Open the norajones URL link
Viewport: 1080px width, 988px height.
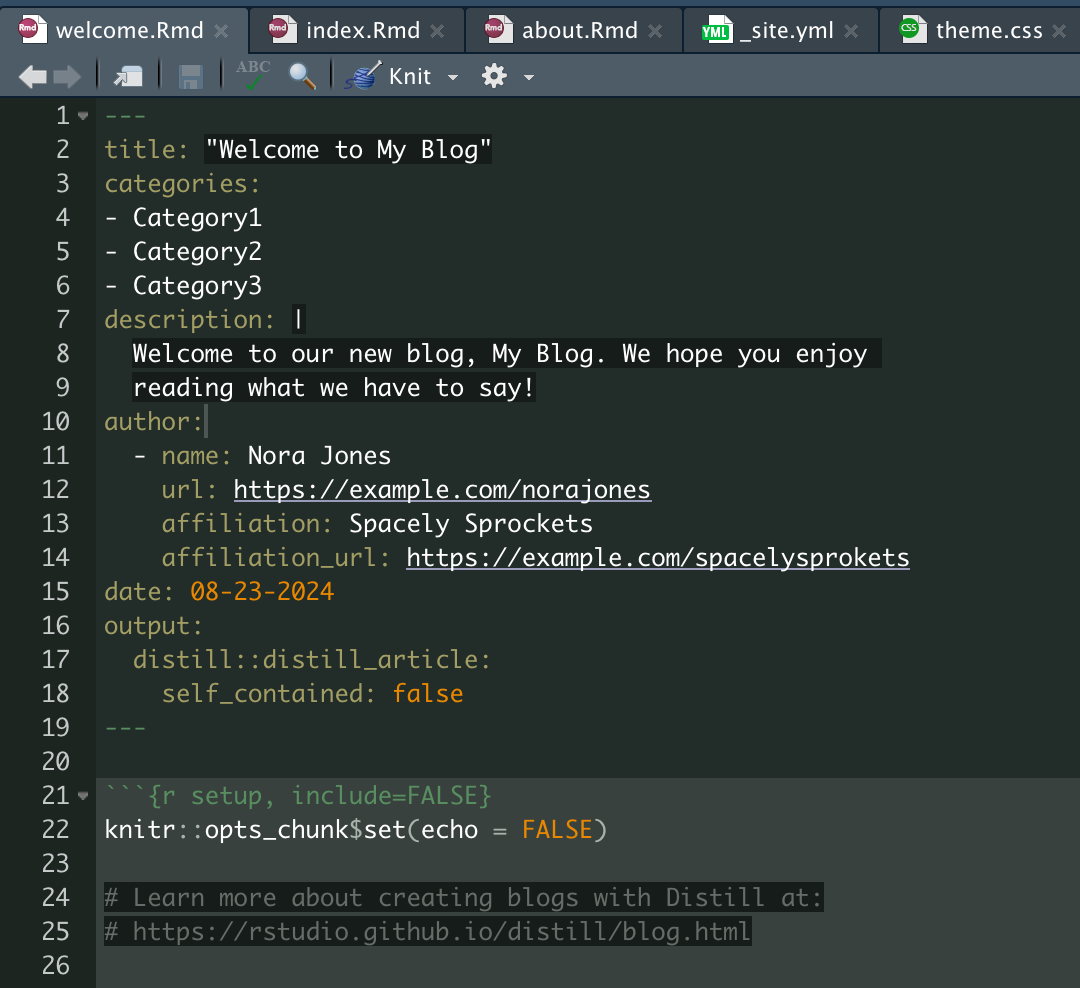[x=442, y=490]
